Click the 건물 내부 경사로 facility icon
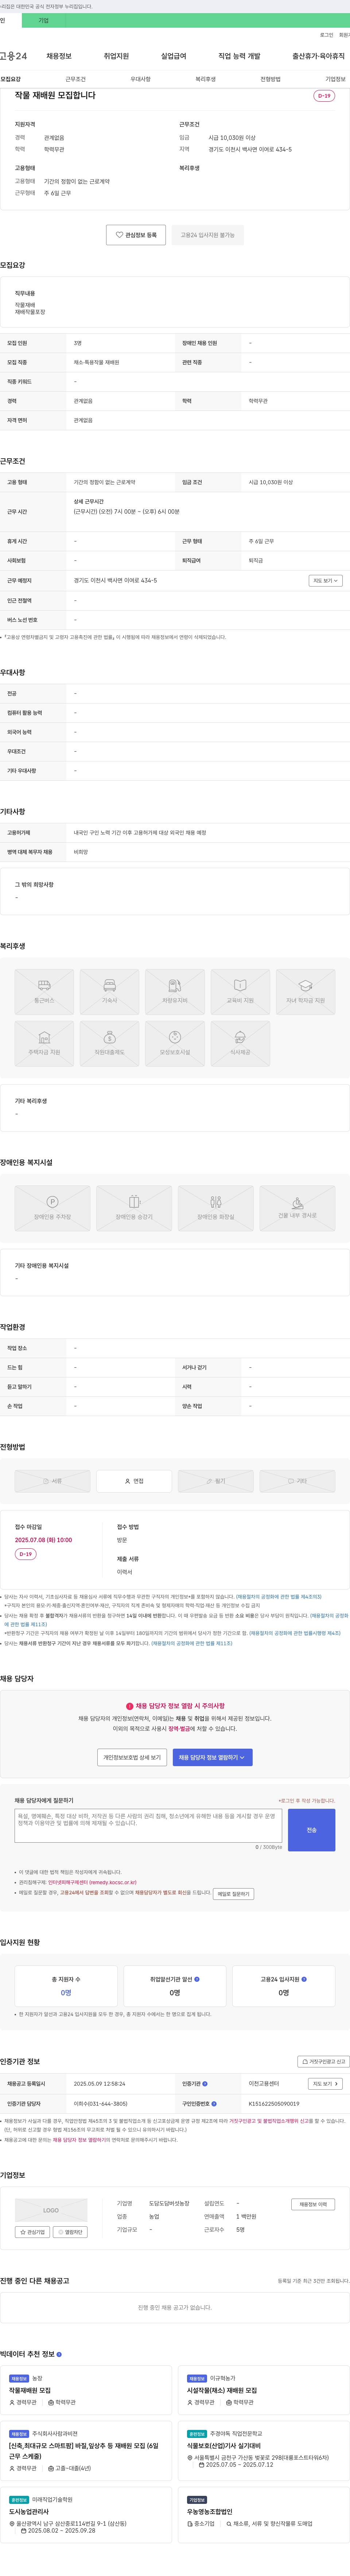This screenshot has width=350, height=2576. click(x=297, y=1208)
